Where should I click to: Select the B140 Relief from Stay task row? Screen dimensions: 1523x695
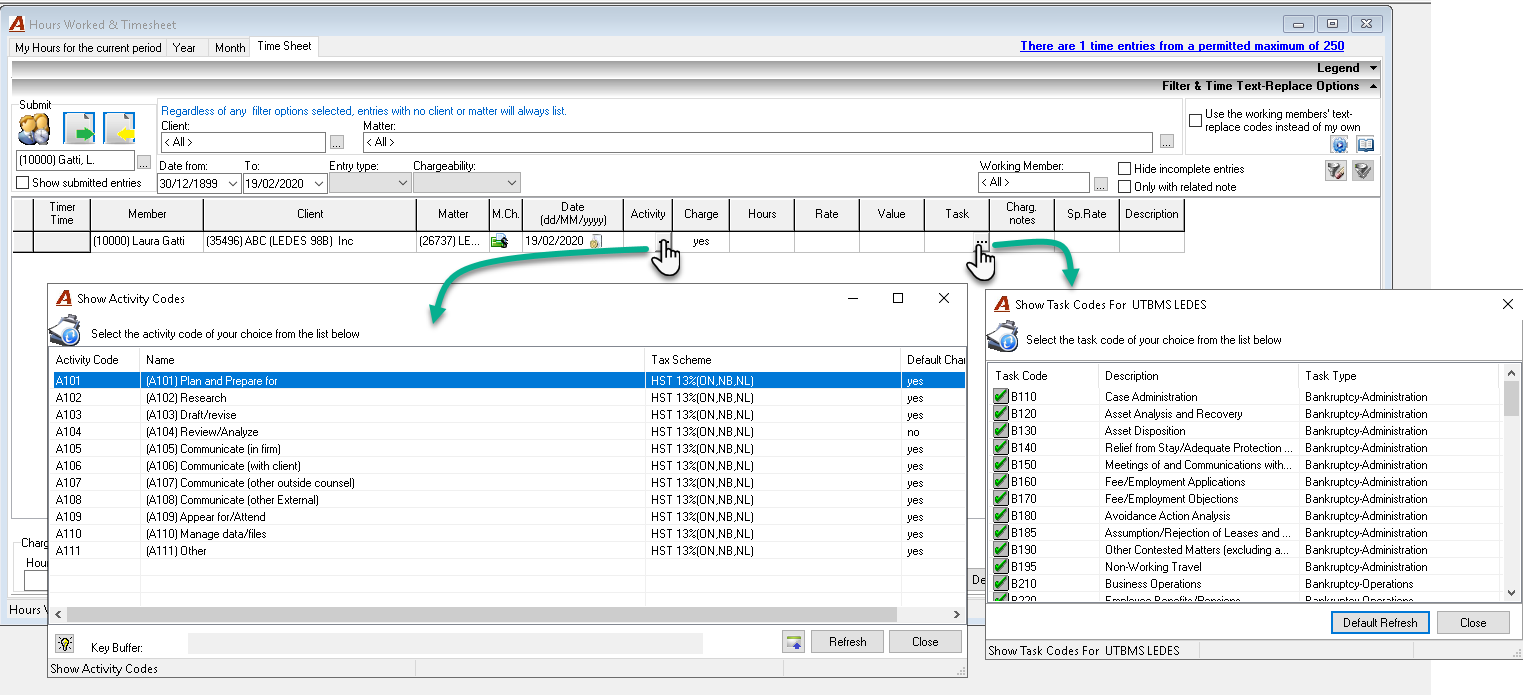click(1247, 448)
